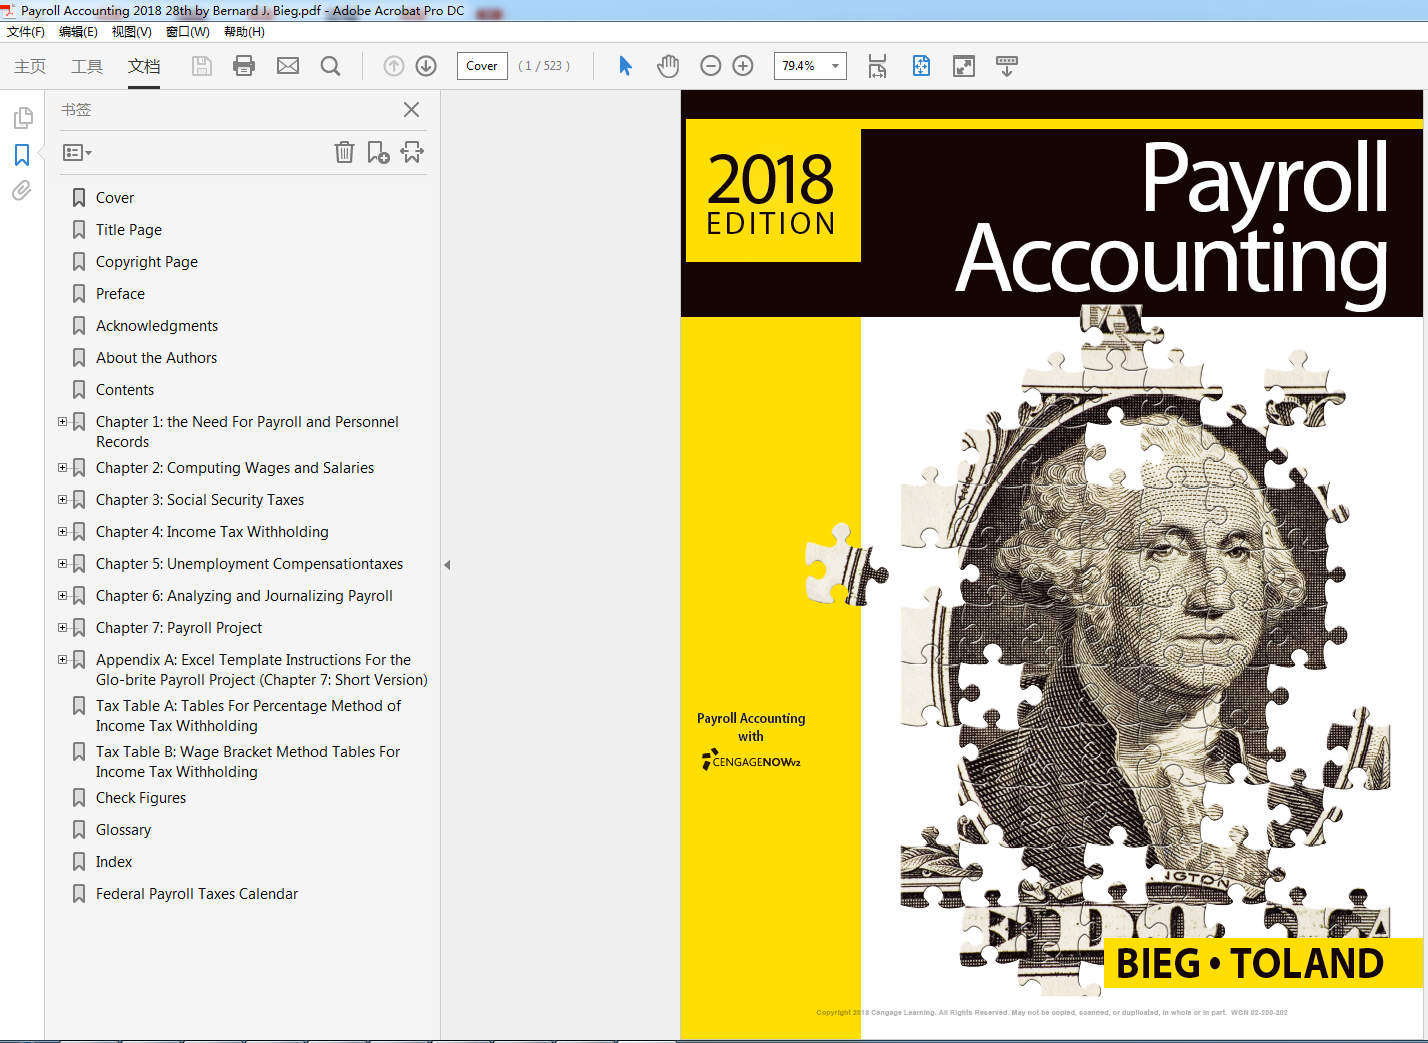The image size is (1428, 1043).
Task: Open the Attachments paperclip panel
Action: [22, 190]
